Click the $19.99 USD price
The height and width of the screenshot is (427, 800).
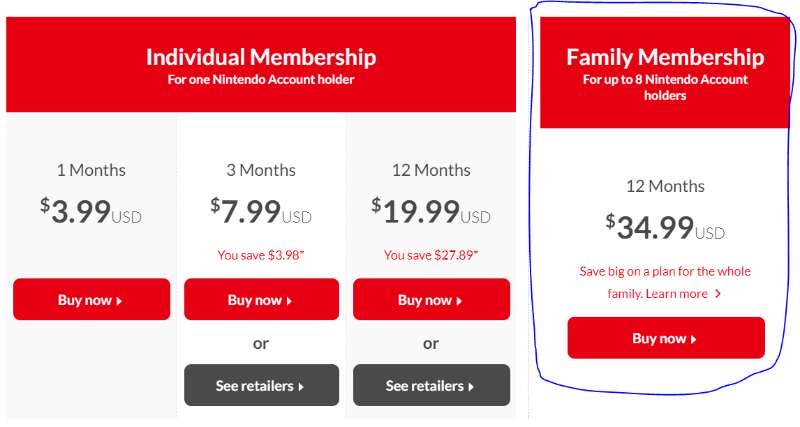[x=431, y=211]
